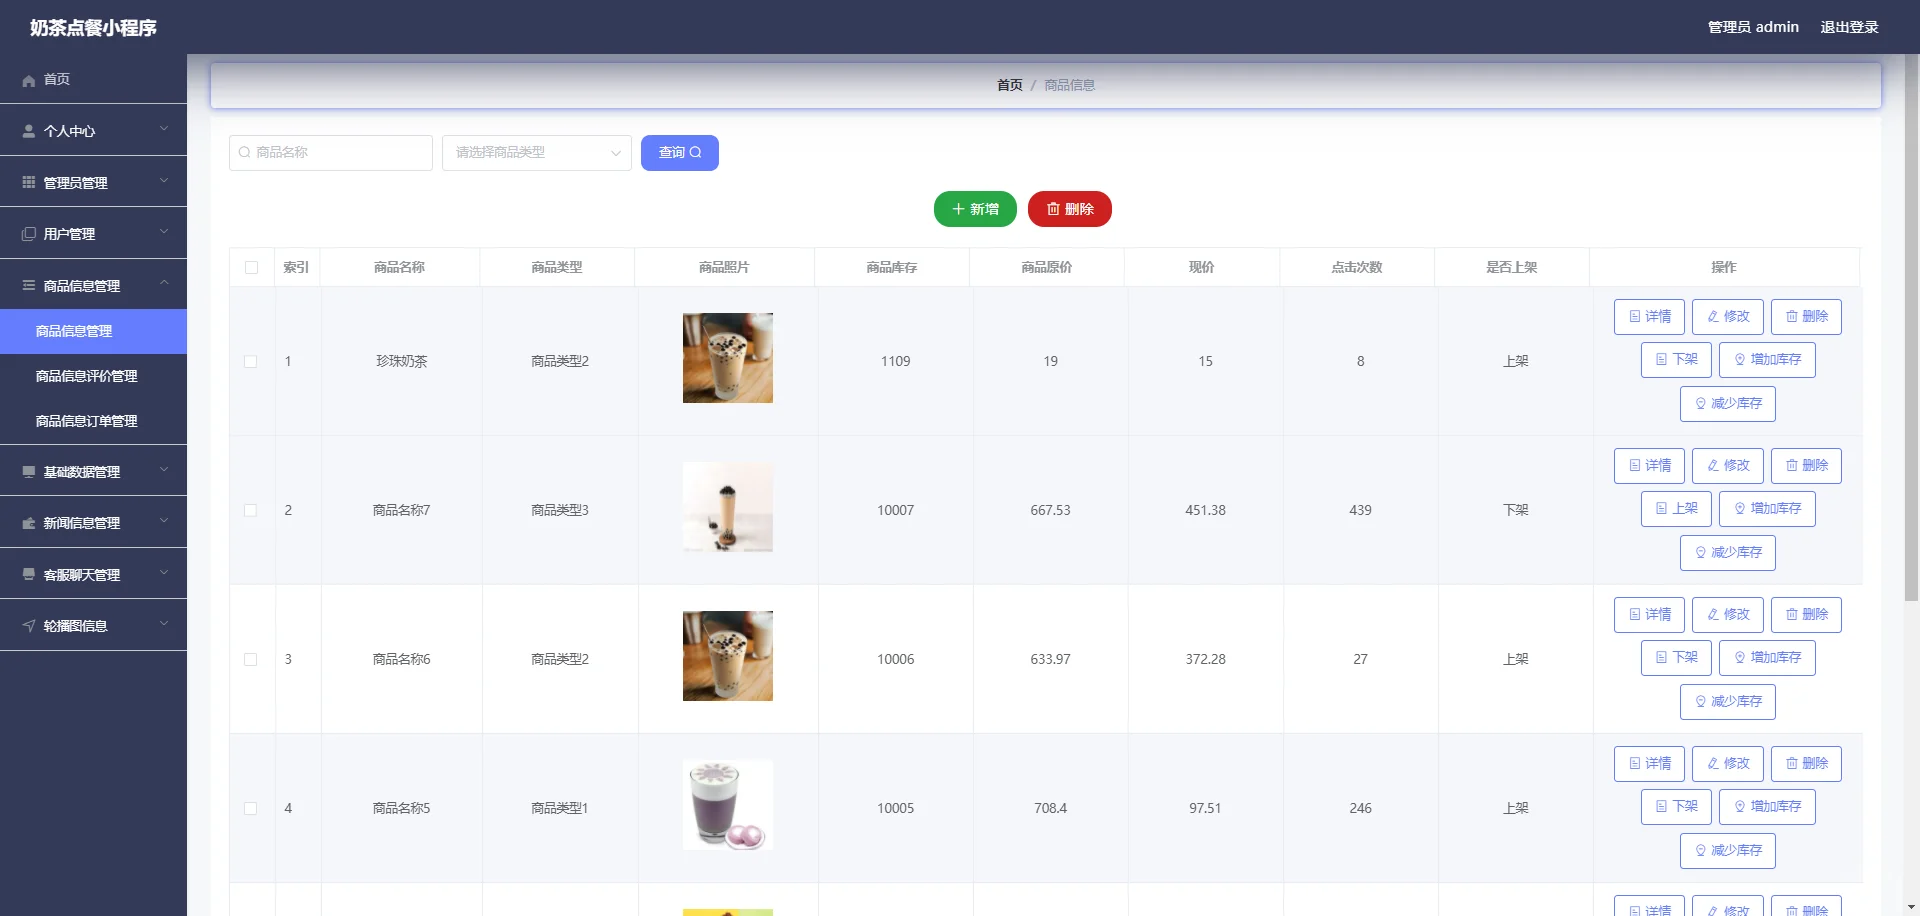Open 商品信息评价管理 from sidebar menu
The width and height of the screenshot is (1920, 916).
point(85,376)
